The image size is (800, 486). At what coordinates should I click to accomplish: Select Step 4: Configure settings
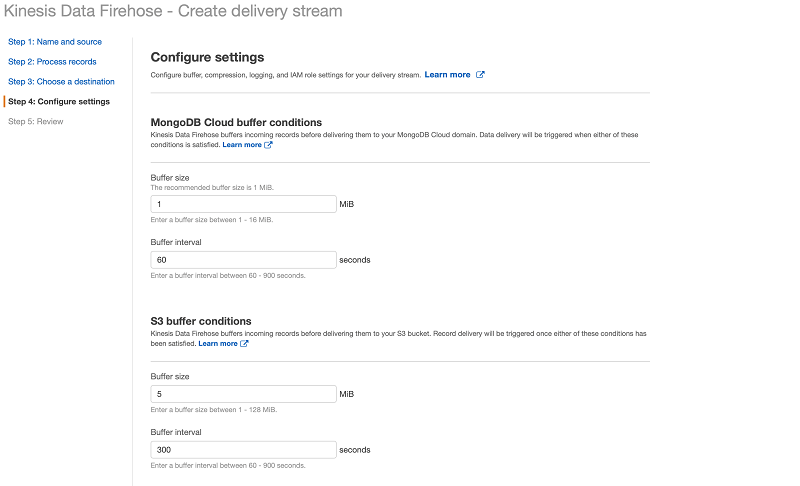coord(59,101)
